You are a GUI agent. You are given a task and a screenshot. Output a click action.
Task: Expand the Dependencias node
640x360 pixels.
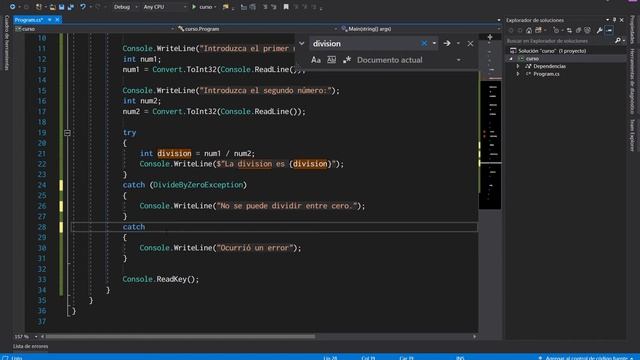tap(518, 66)
